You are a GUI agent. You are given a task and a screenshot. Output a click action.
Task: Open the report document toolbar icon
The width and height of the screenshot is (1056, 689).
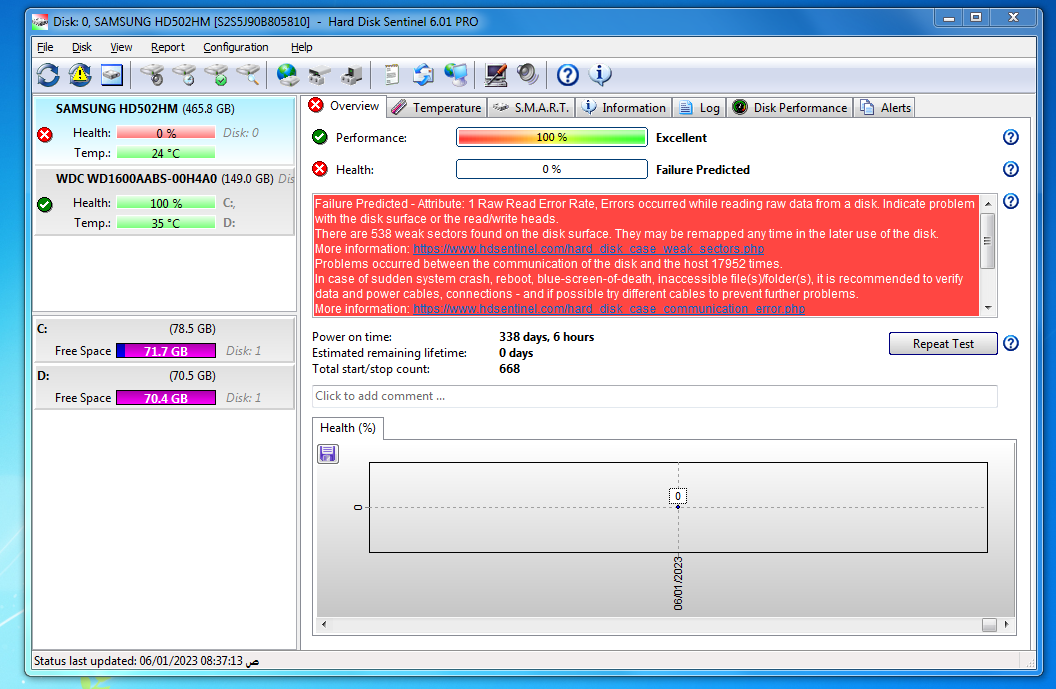391,75
